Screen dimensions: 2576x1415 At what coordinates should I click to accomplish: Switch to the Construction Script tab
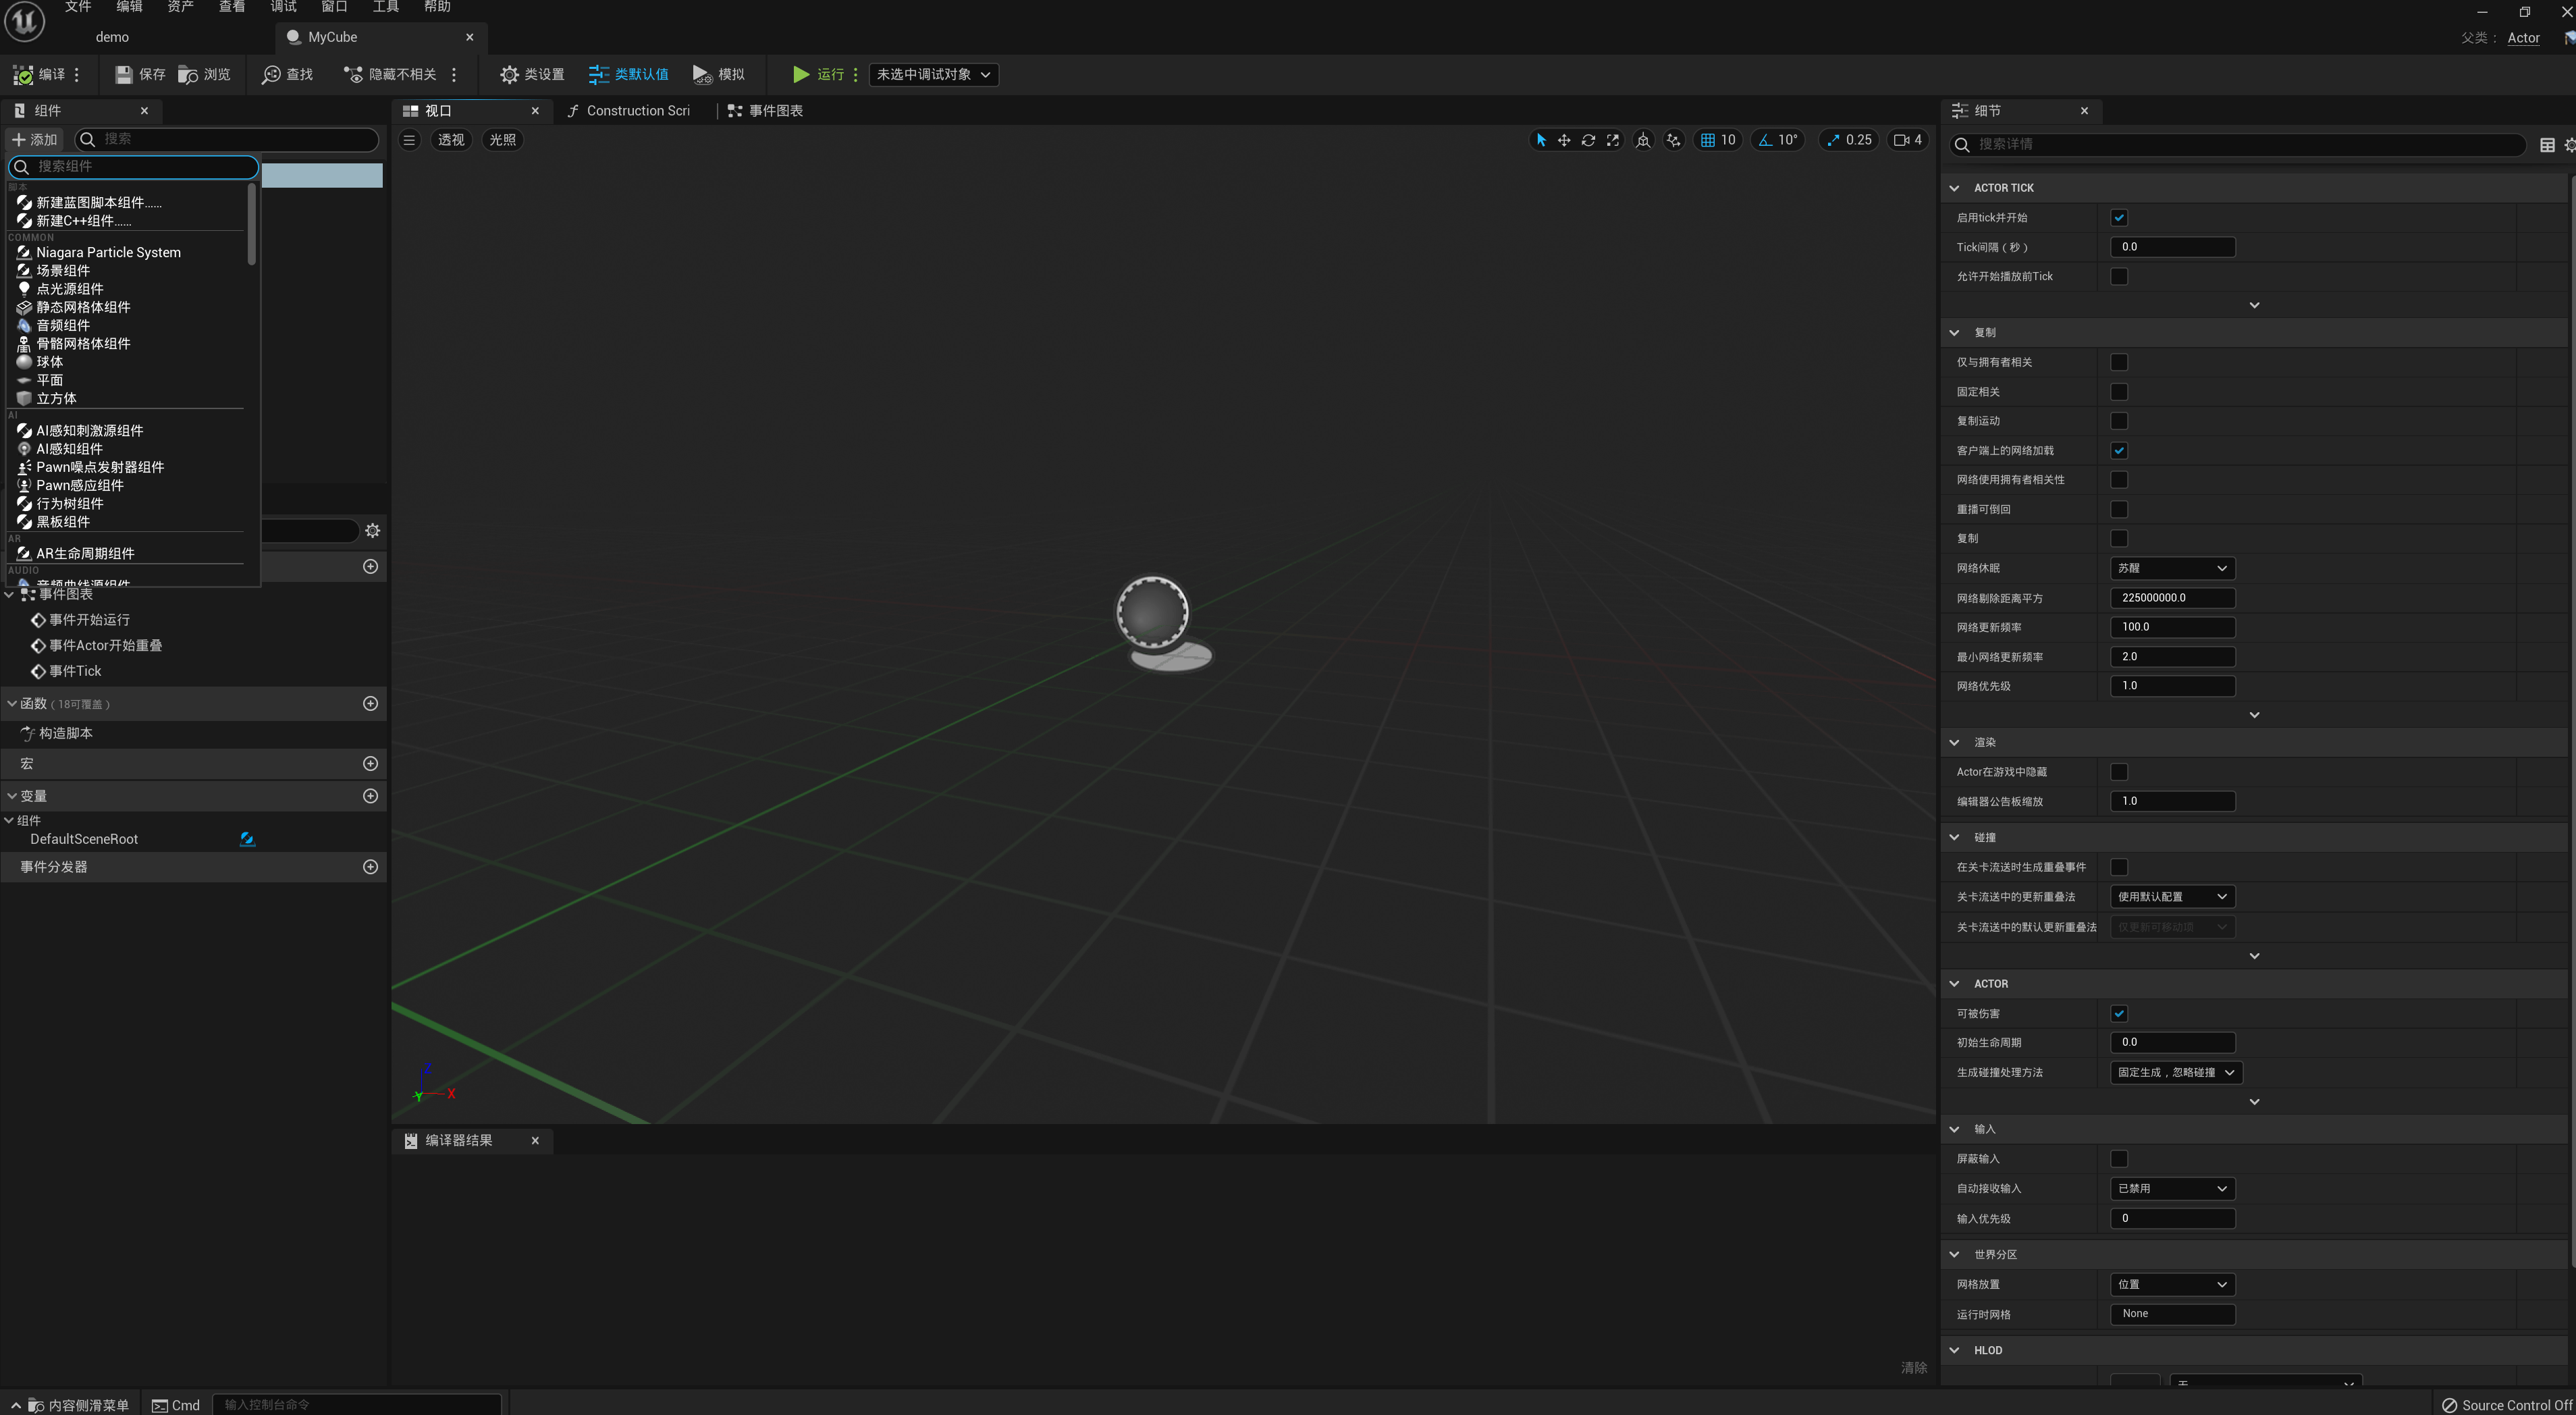click(x=637, y=111)
